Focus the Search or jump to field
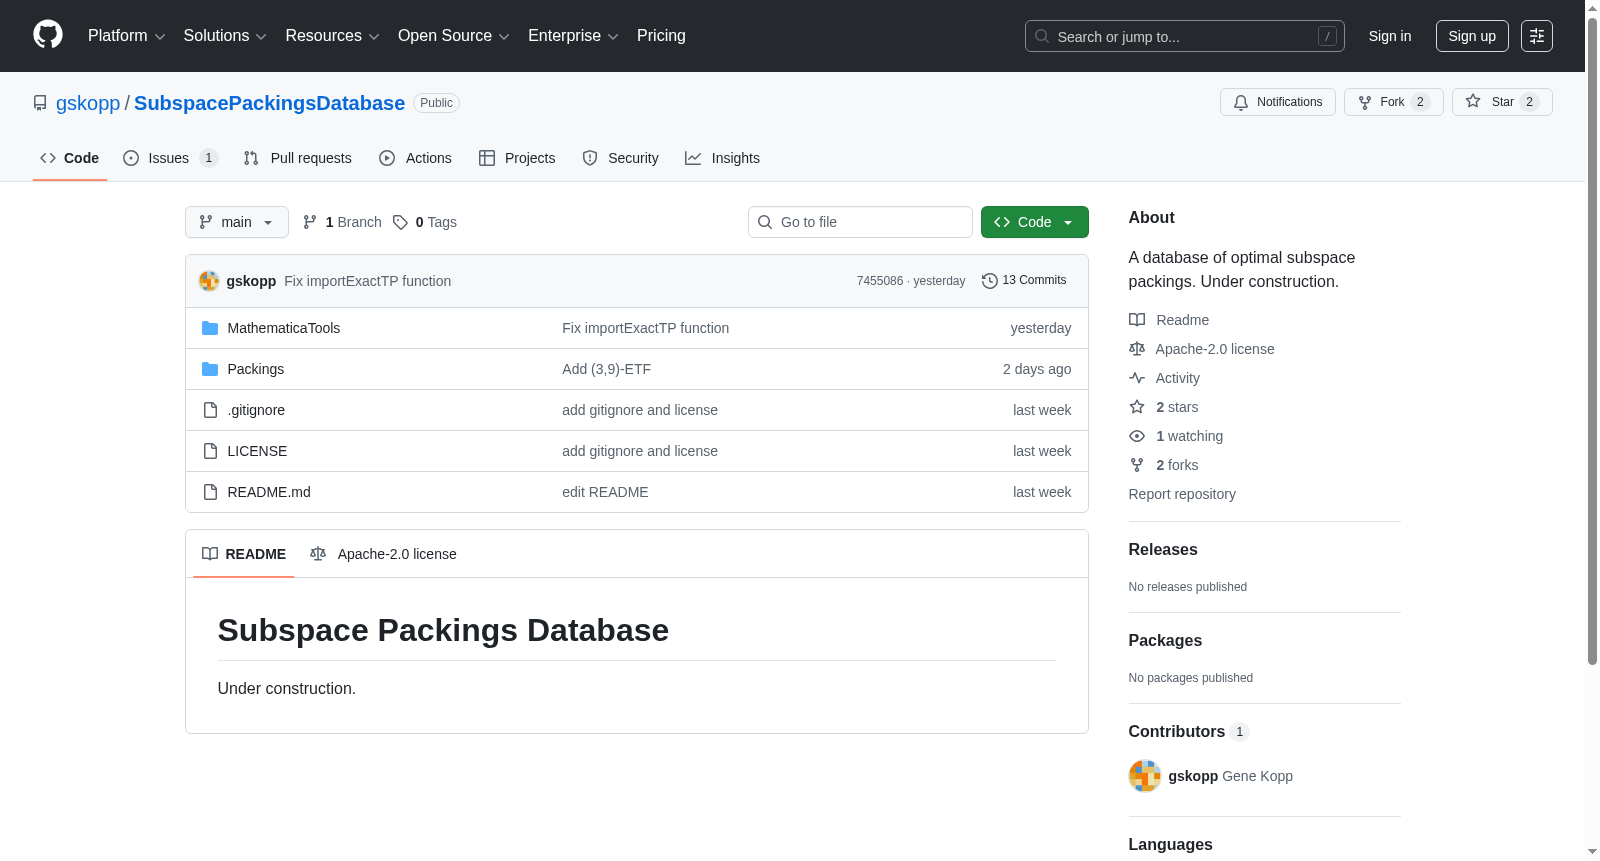The image size is (1600, 861). (1185, 36)
